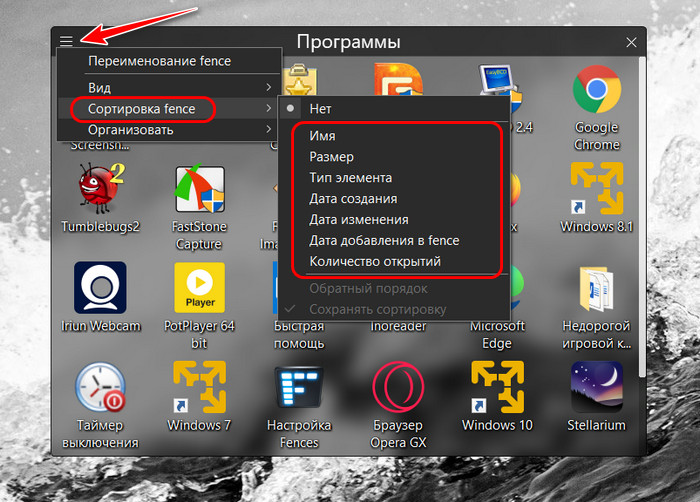Click the fence vertical scrollbar
700x502 pixels.
pos(642,217)
